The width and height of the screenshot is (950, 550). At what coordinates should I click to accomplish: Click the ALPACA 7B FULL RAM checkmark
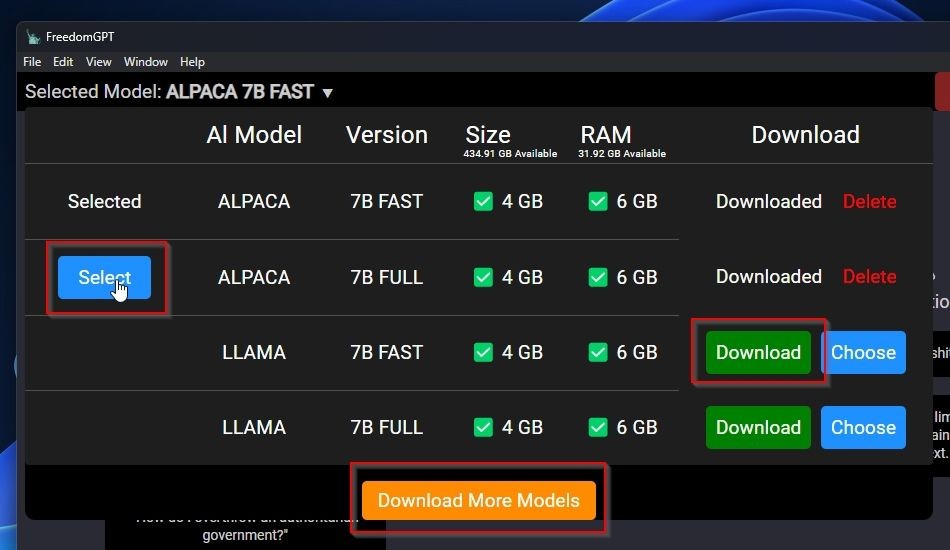click(x=598, y=277)
